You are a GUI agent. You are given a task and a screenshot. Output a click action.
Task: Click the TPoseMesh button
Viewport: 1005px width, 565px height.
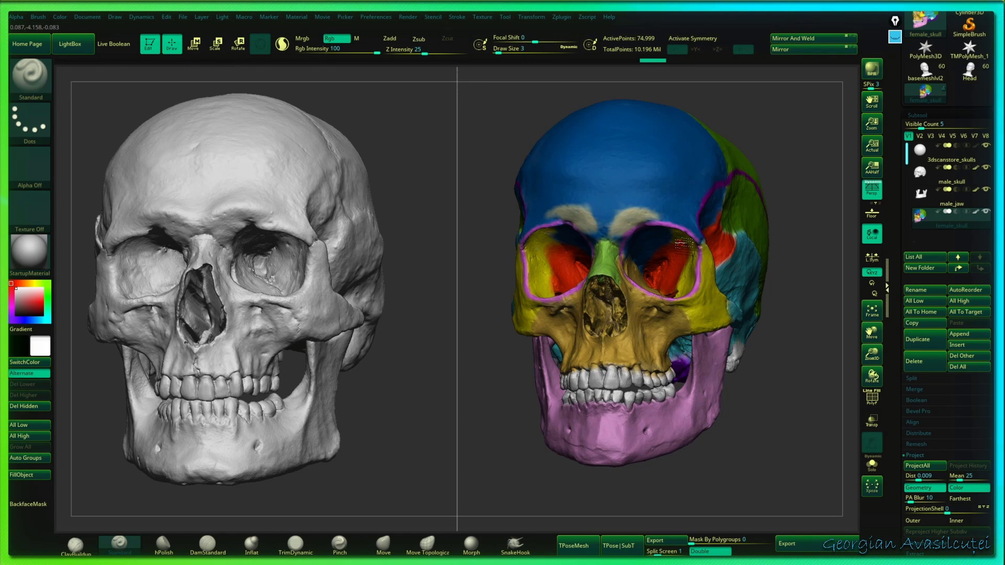[577, 545]
